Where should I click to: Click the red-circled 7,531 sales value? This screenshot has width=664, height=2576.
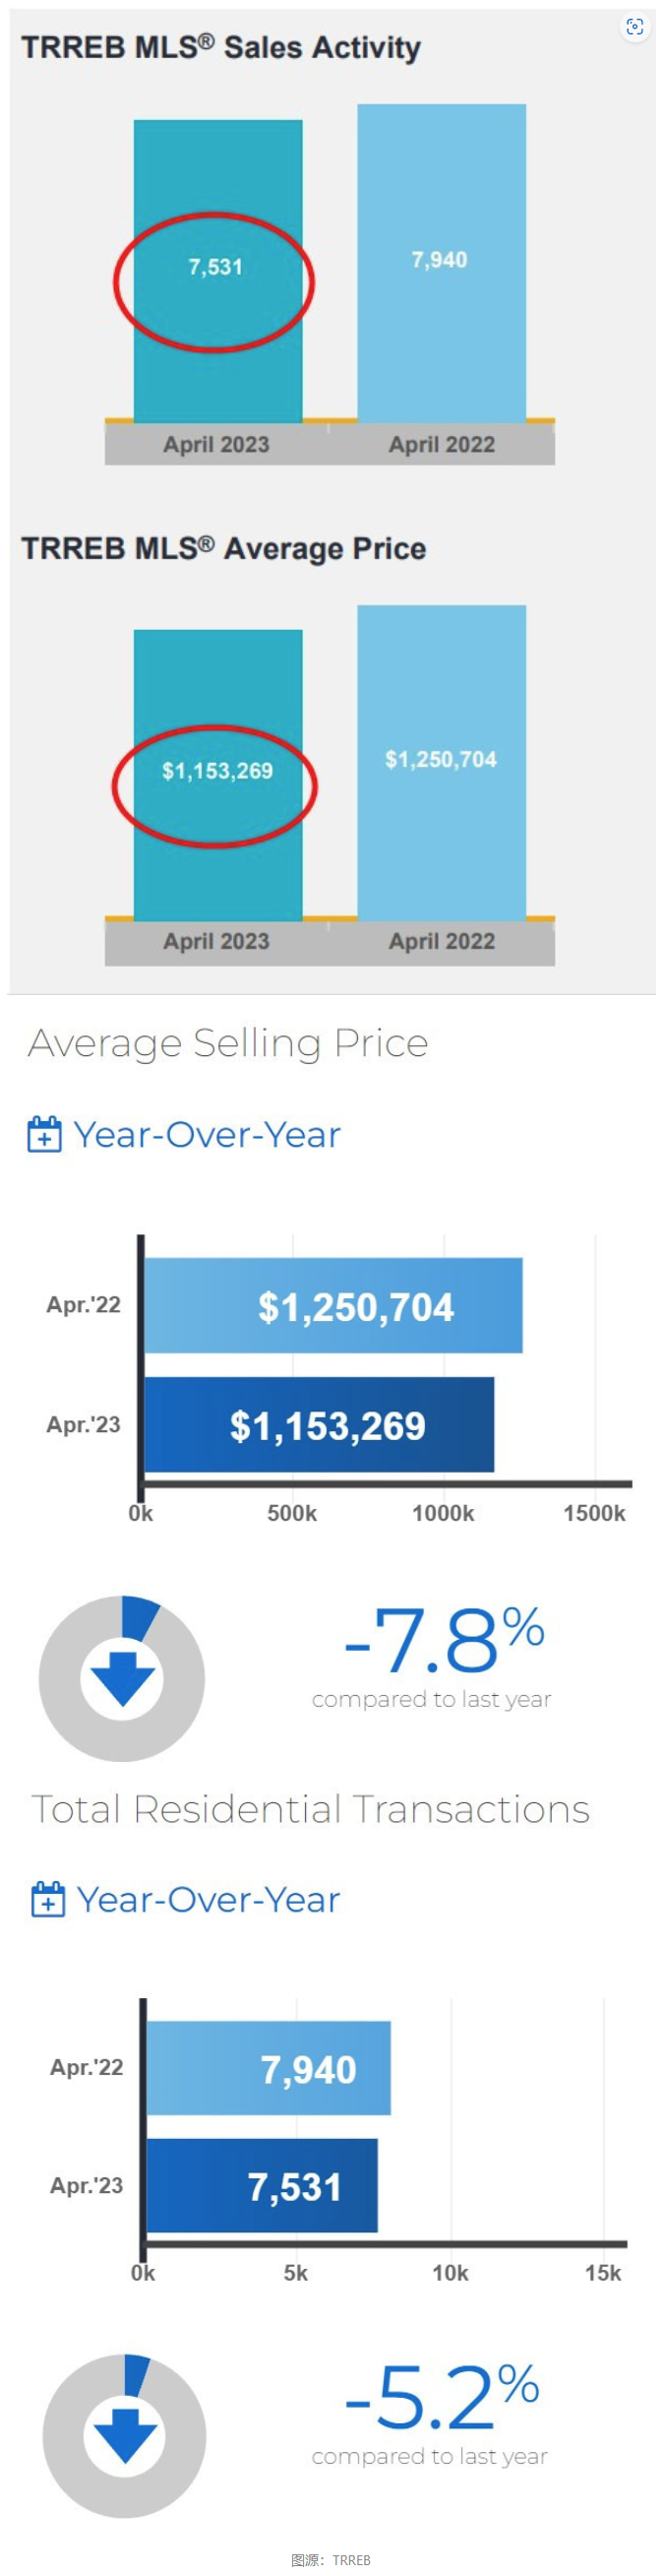pyautogui.click(x=215, y=267)
